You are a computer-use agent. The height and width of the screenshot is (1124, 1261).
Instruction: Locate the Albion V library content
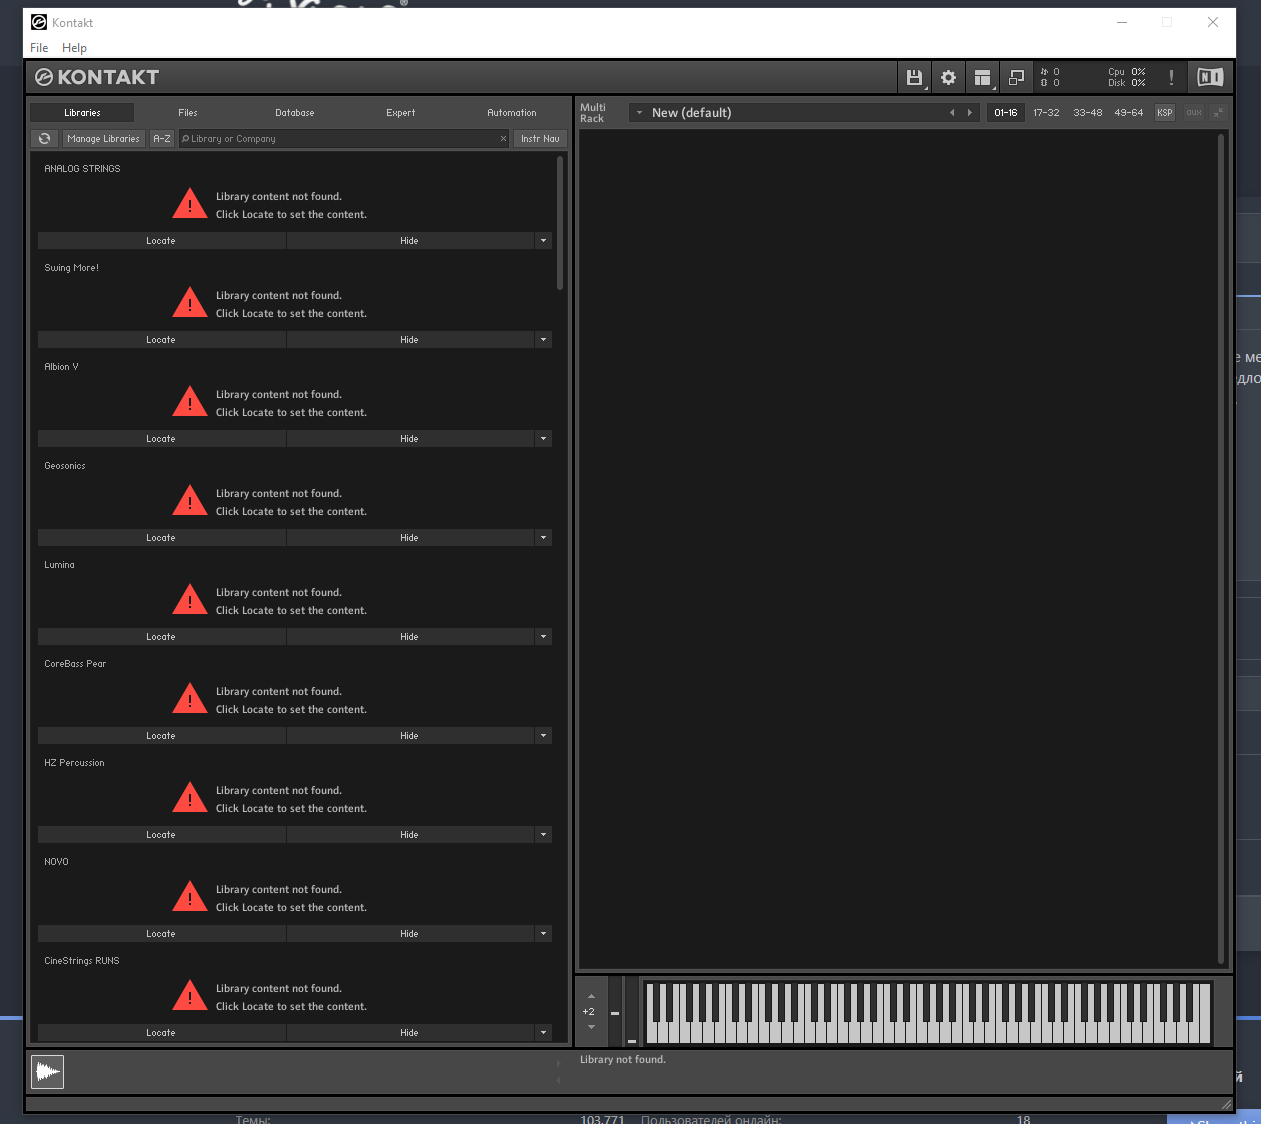click(161, 439)
